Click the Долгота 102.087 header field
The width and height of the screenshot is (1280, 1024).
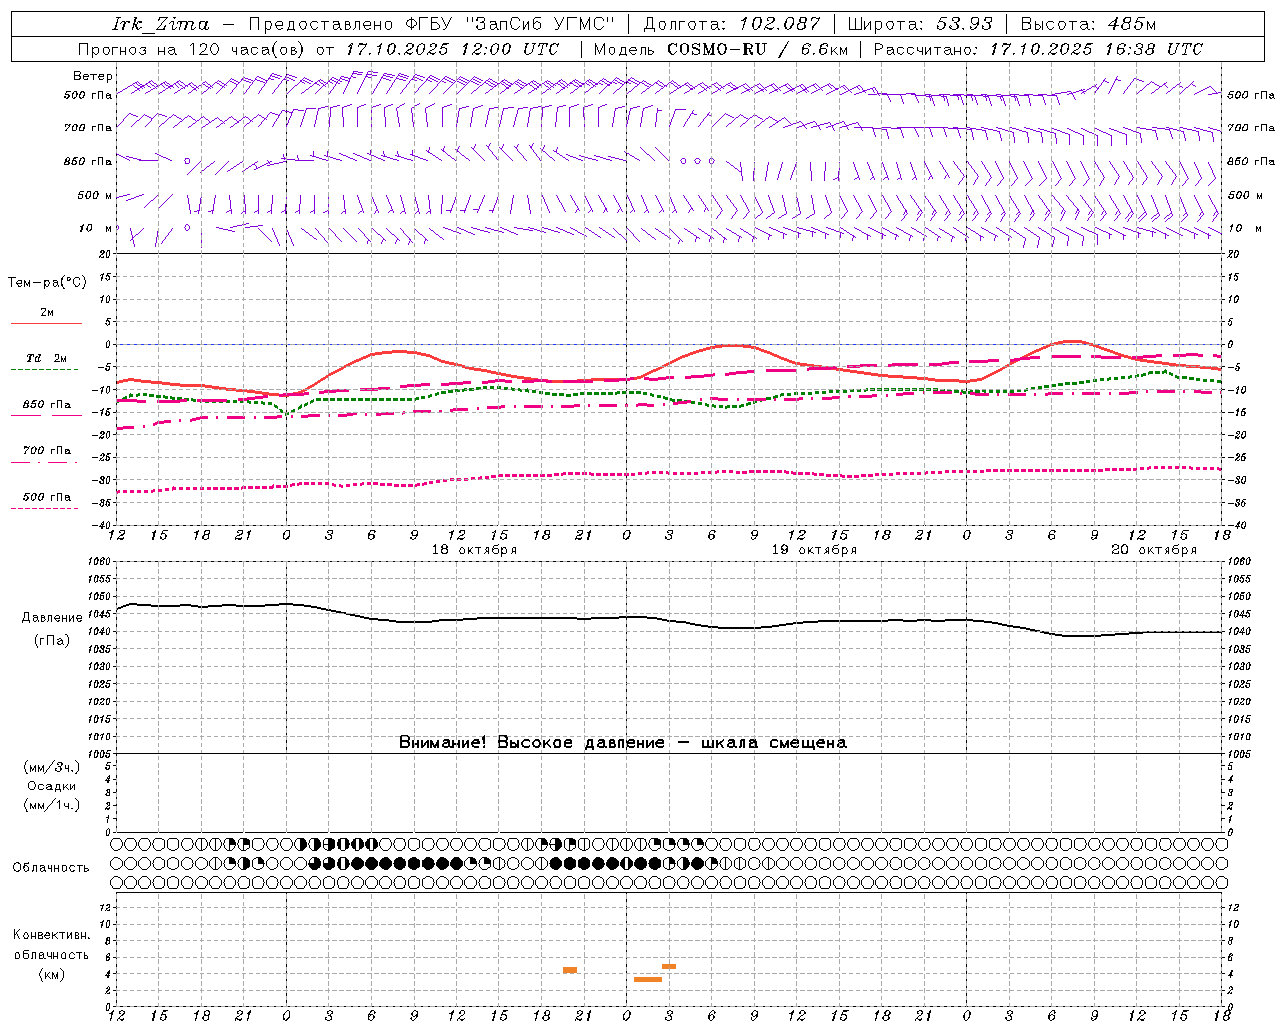(x=732, y=24)
